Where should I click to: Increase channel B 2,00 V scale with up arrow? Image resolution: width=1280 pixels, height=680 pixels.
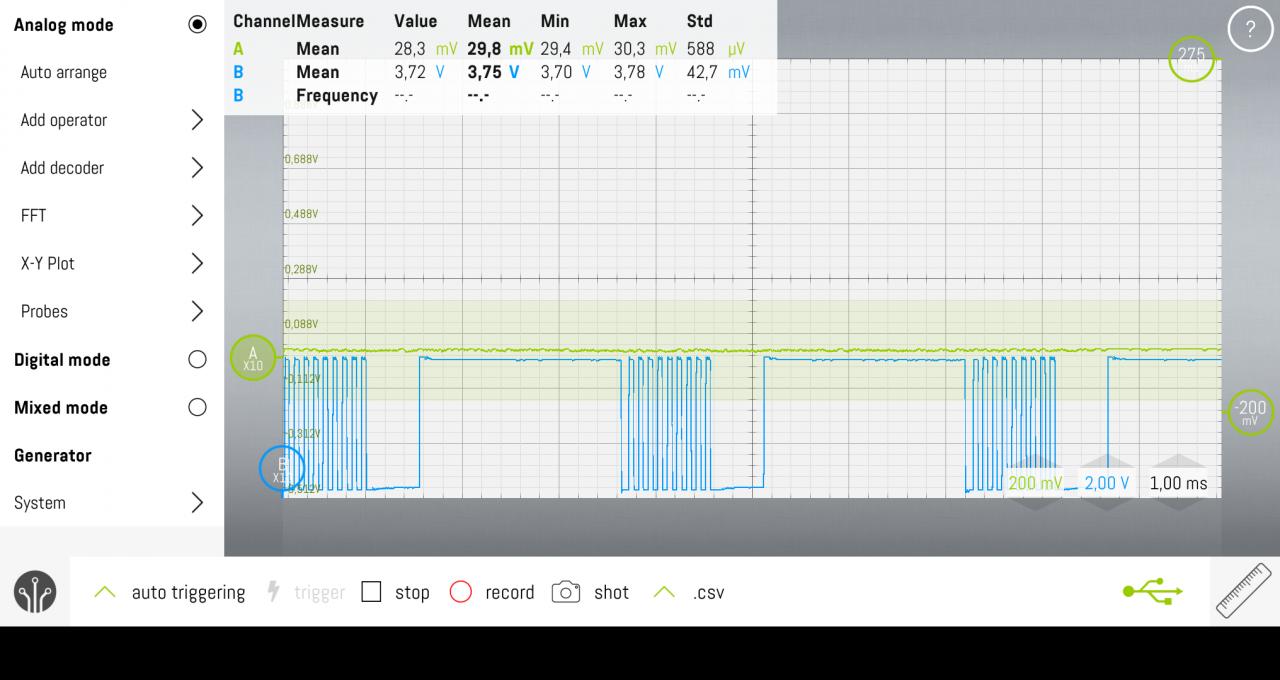point(1107,461)
